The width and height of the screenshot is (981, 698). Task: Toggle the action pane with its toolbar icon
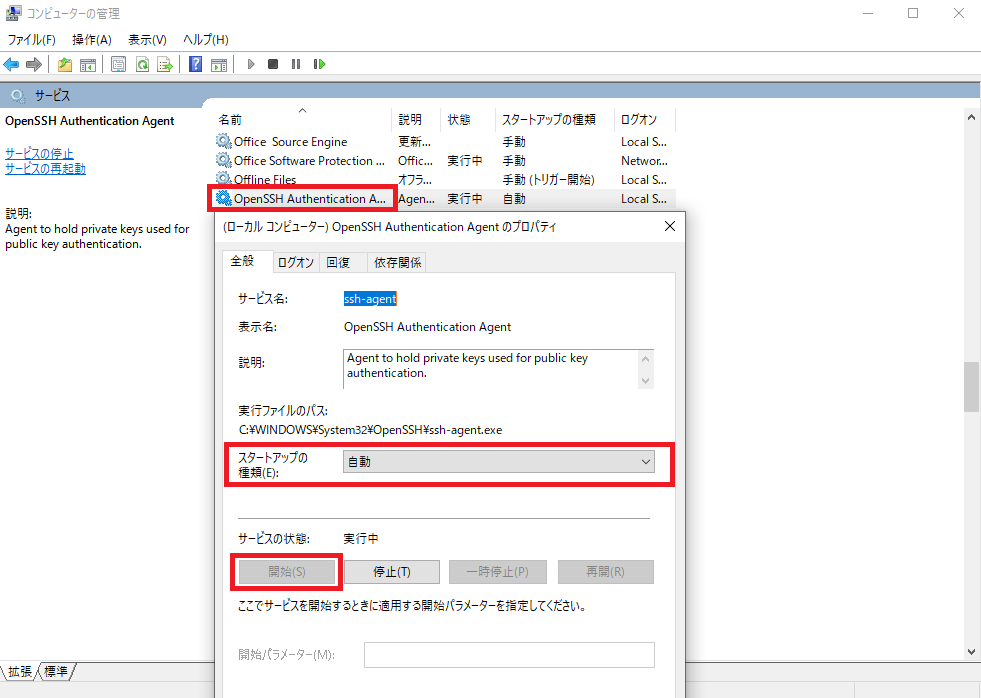coord(218,64)
